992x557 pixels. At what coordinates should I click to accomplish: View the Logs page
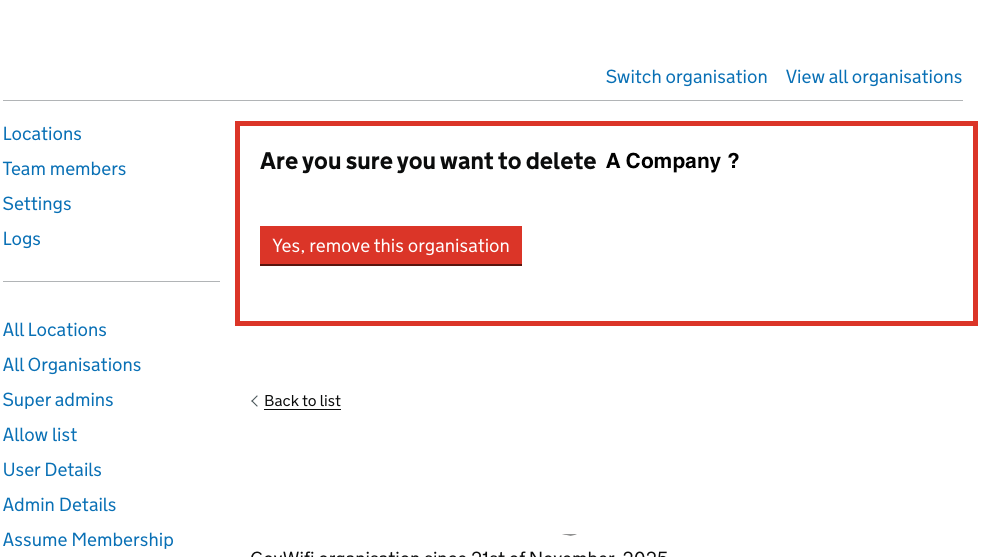22,239
